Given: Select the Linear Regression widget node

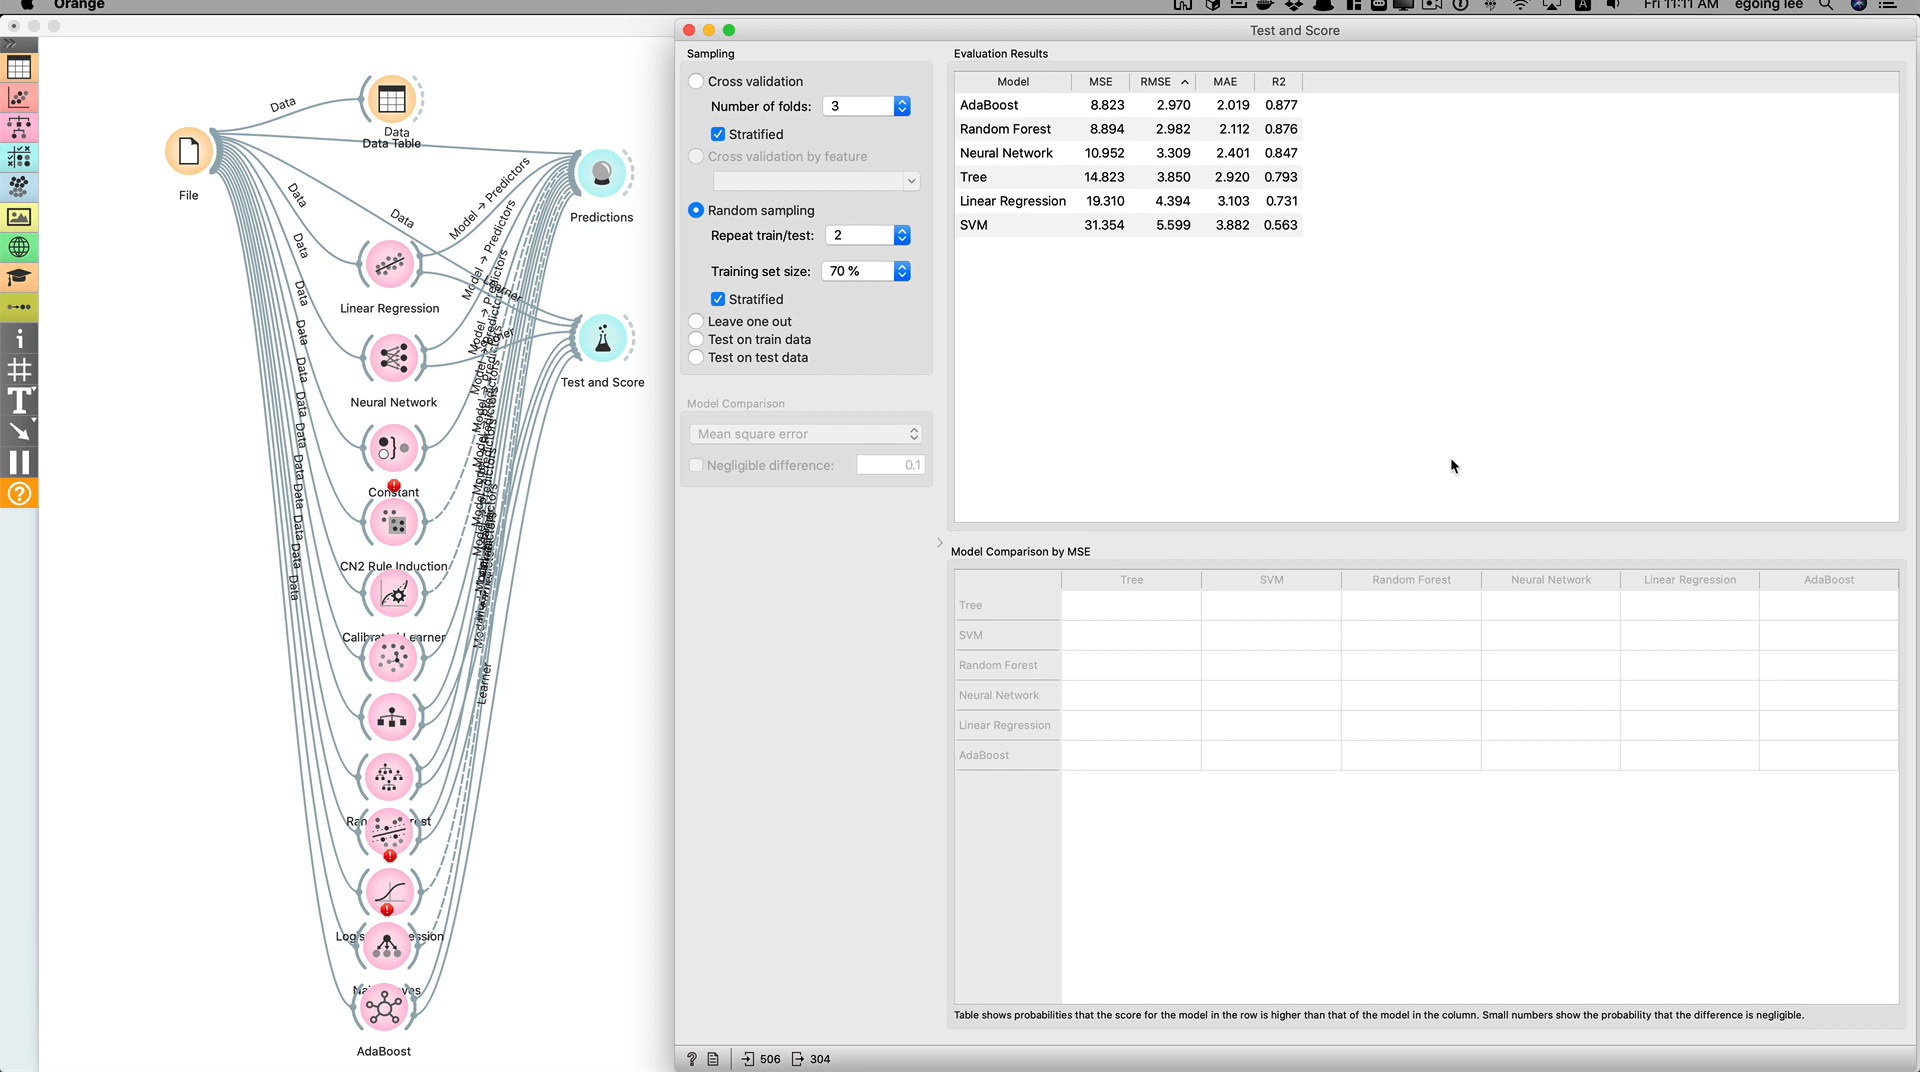Looking at the screenshot, I should [390, 265].
